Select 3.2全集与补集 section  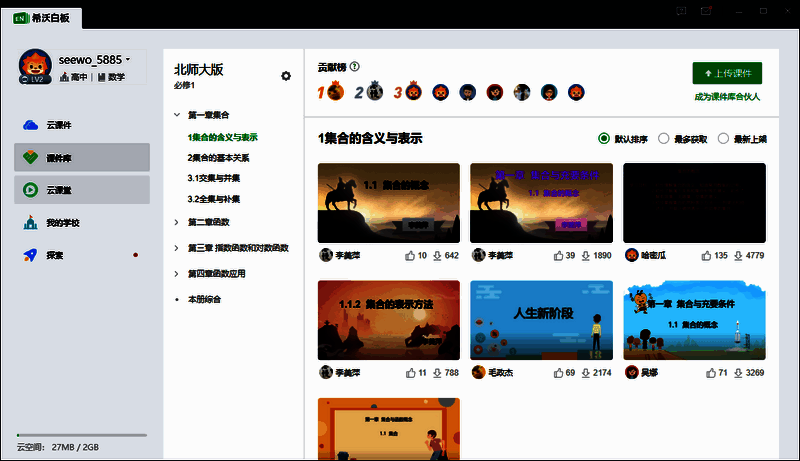click(x=214, y=199)
